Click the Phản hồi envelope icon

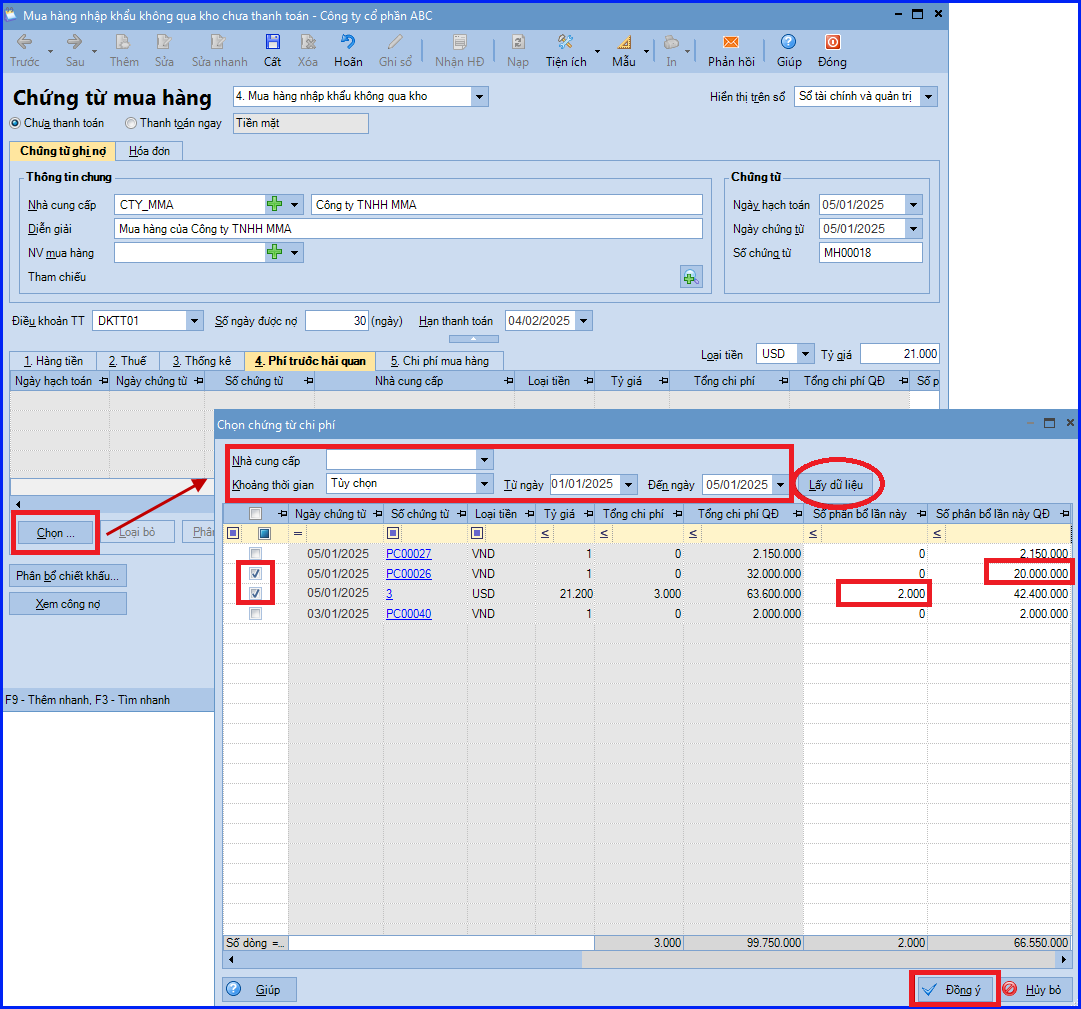tap(730, 43)
